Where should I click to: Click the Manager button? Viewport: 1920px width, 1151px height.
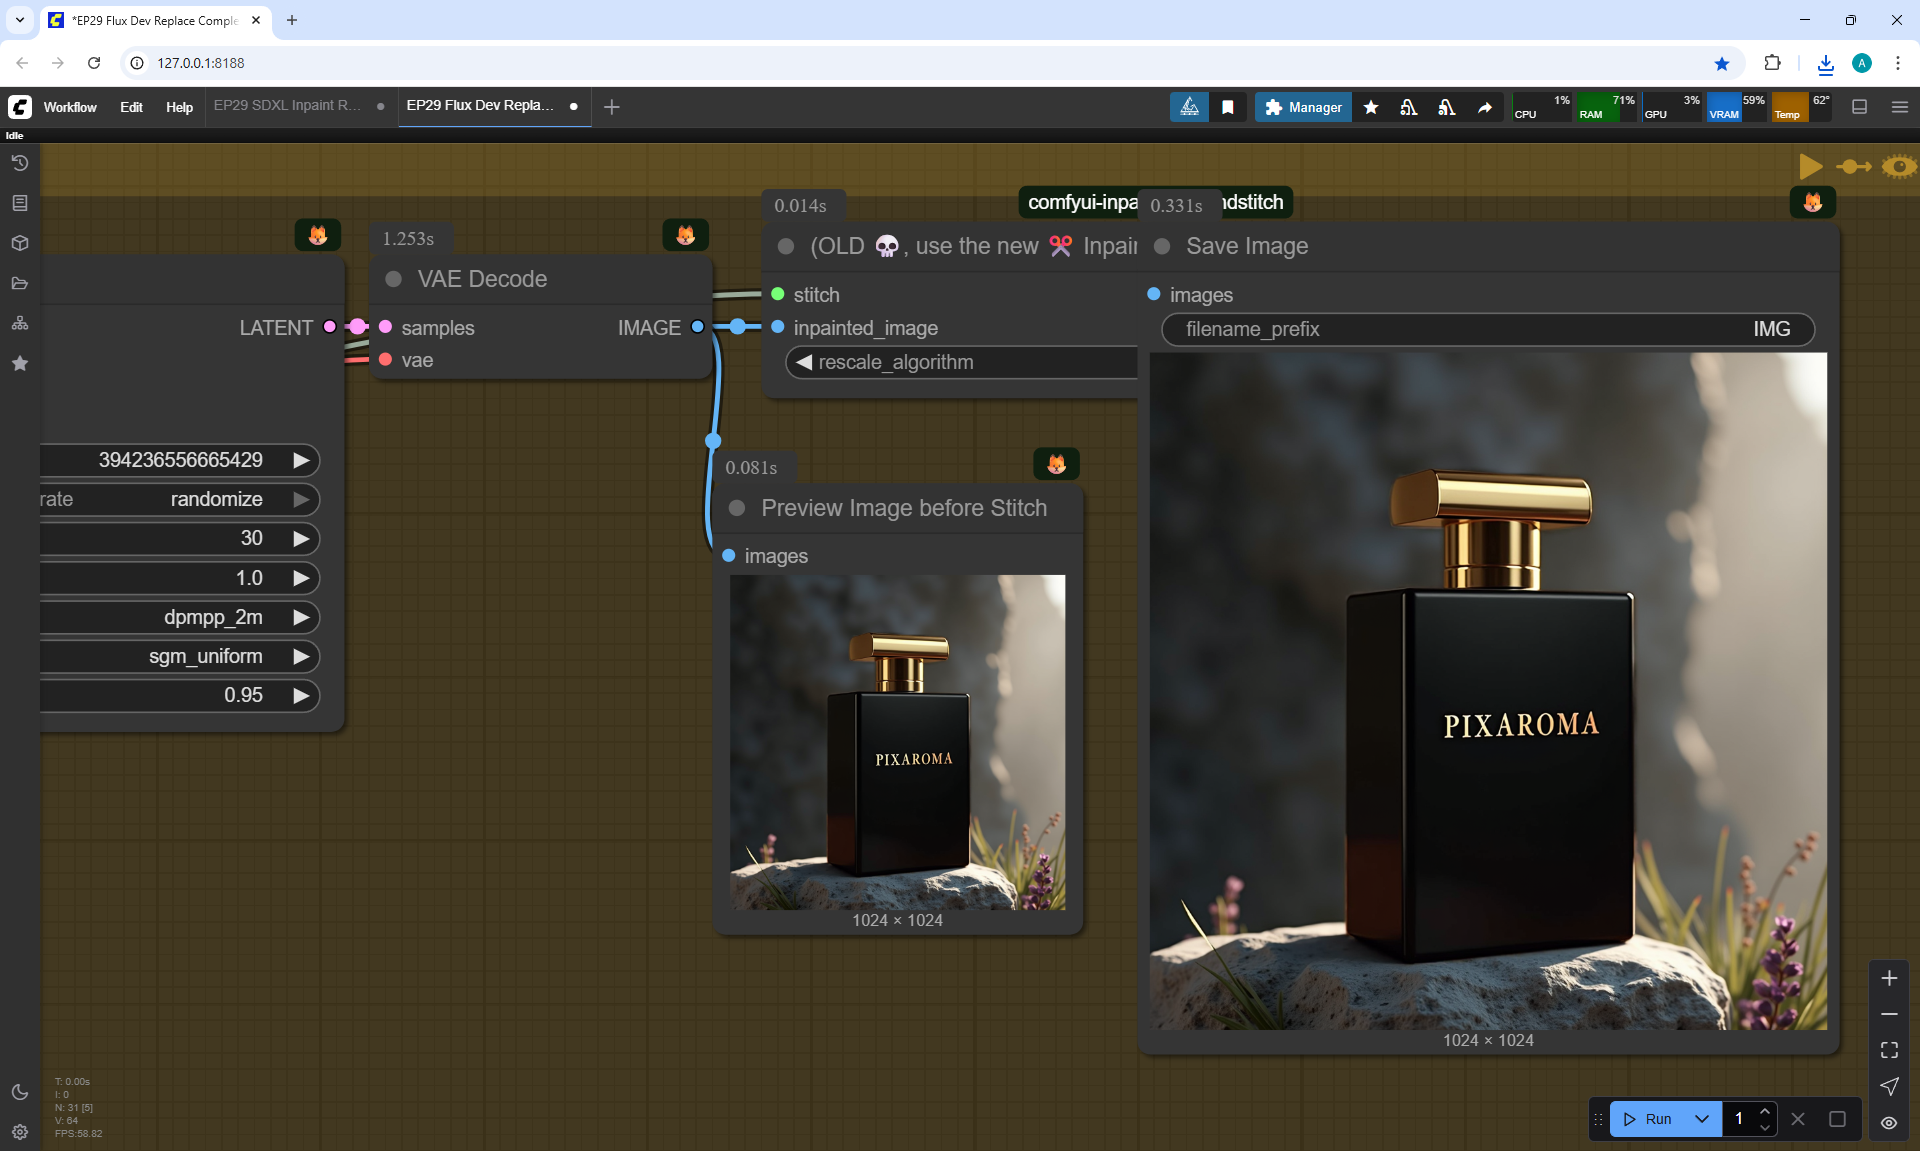(1303, 107)
